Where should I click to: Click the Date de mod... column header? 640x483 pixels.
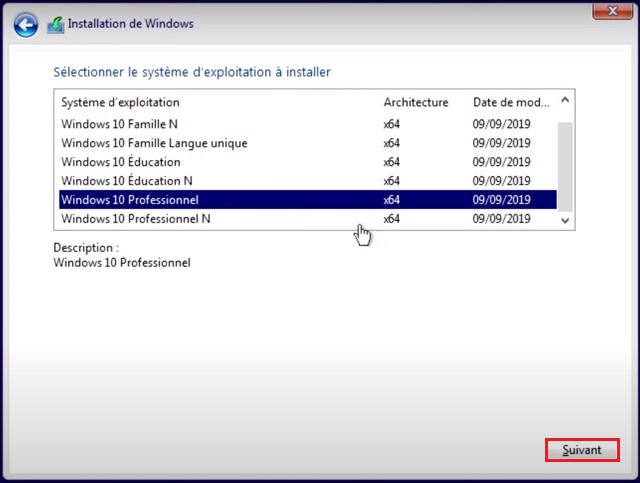coord(511,102)
